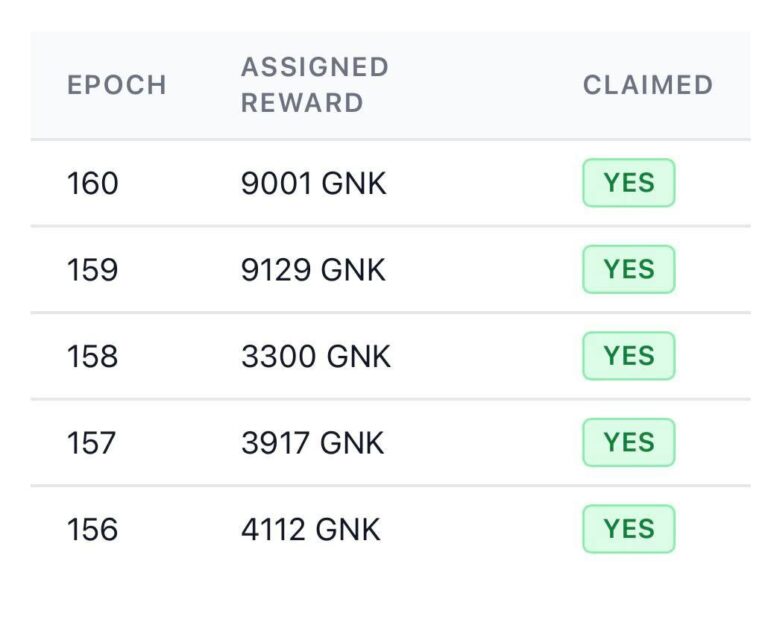Select epoch number 159
The image size is (768, 623).
point(92,270)
